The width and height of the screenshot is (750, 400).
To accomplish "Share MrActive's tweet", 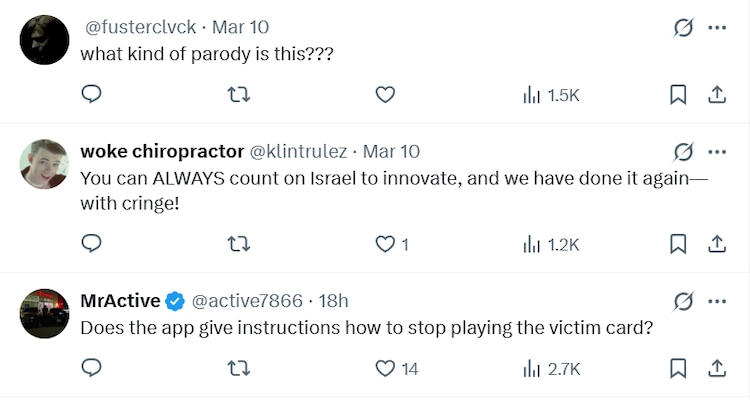I will 716,369.
